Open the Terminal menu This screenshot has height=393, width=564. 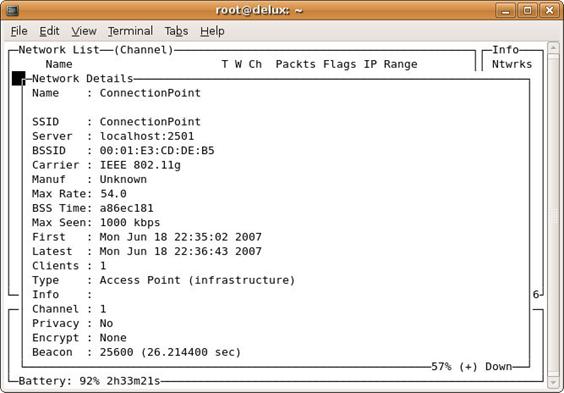(131, 31)
